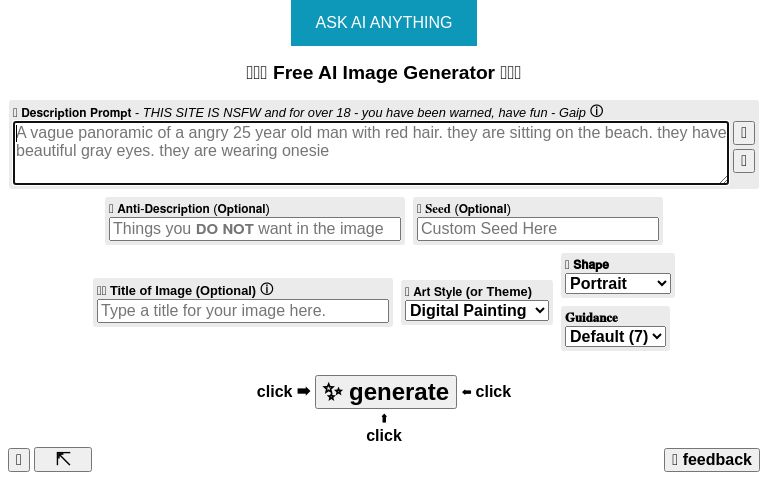The height and width of the screenshot is (480, 768).
Task: Open the Art Style dropdown showing Digital Painting
Action: click(477, 311)
